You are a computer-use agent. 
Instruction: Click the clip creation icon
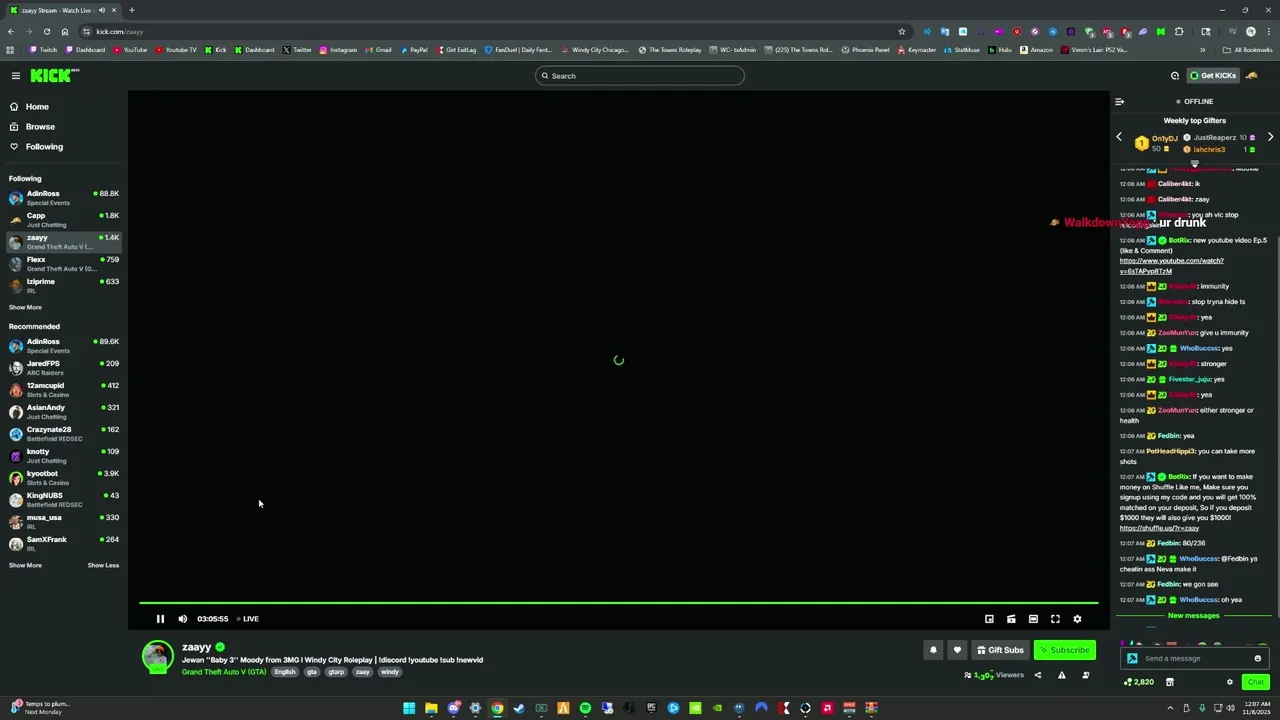pos(1011,619)
